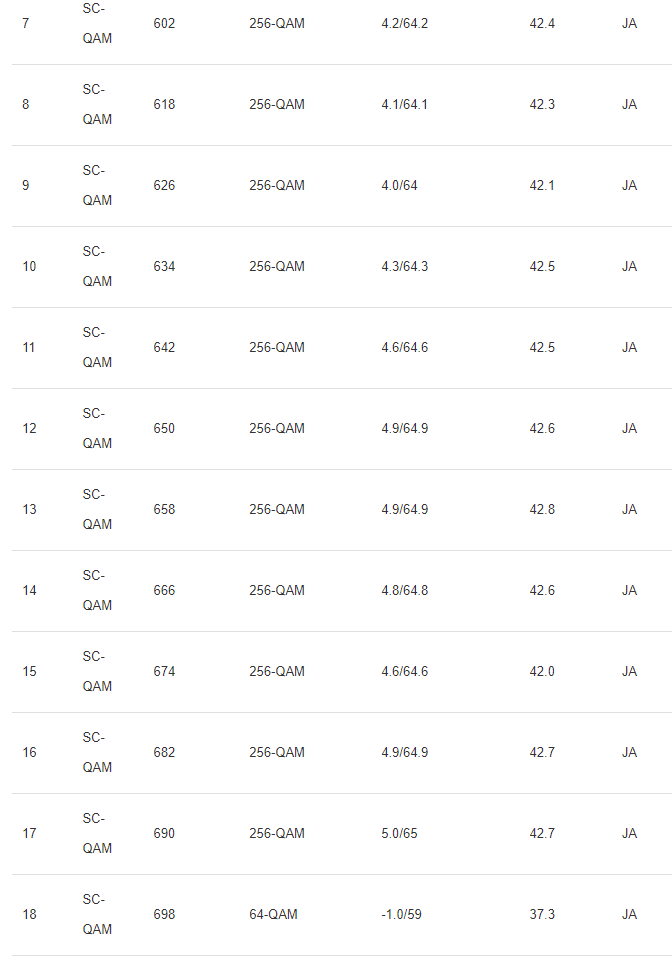Click the frequency value 642
This screenshot has width=672, height=963.
(164, 347)
